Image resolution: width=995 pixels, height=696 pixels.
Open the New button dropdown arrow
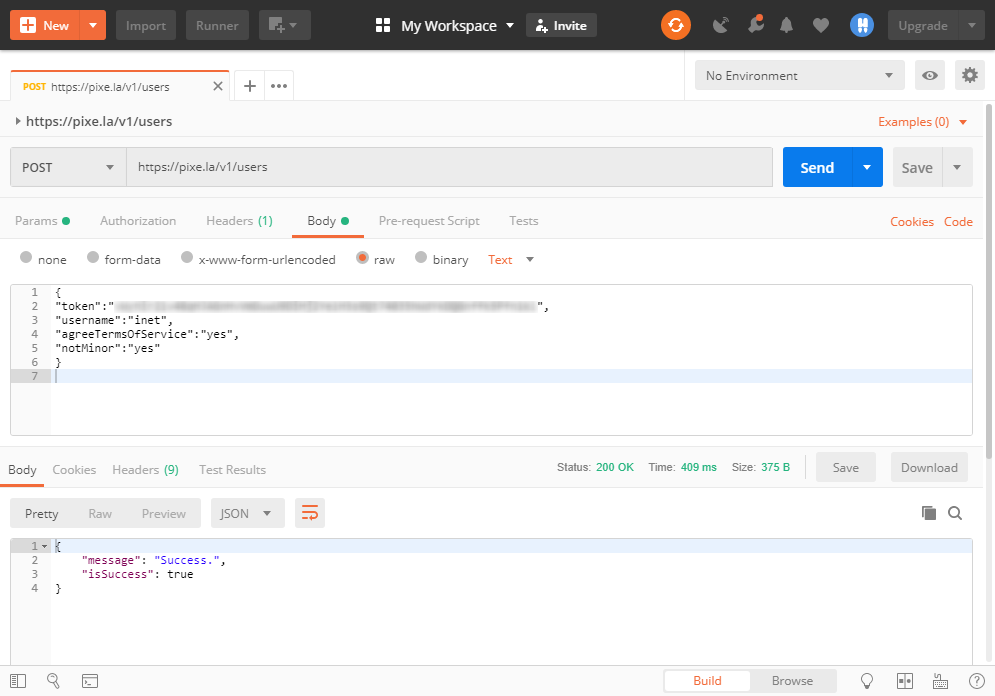point(93,25)
